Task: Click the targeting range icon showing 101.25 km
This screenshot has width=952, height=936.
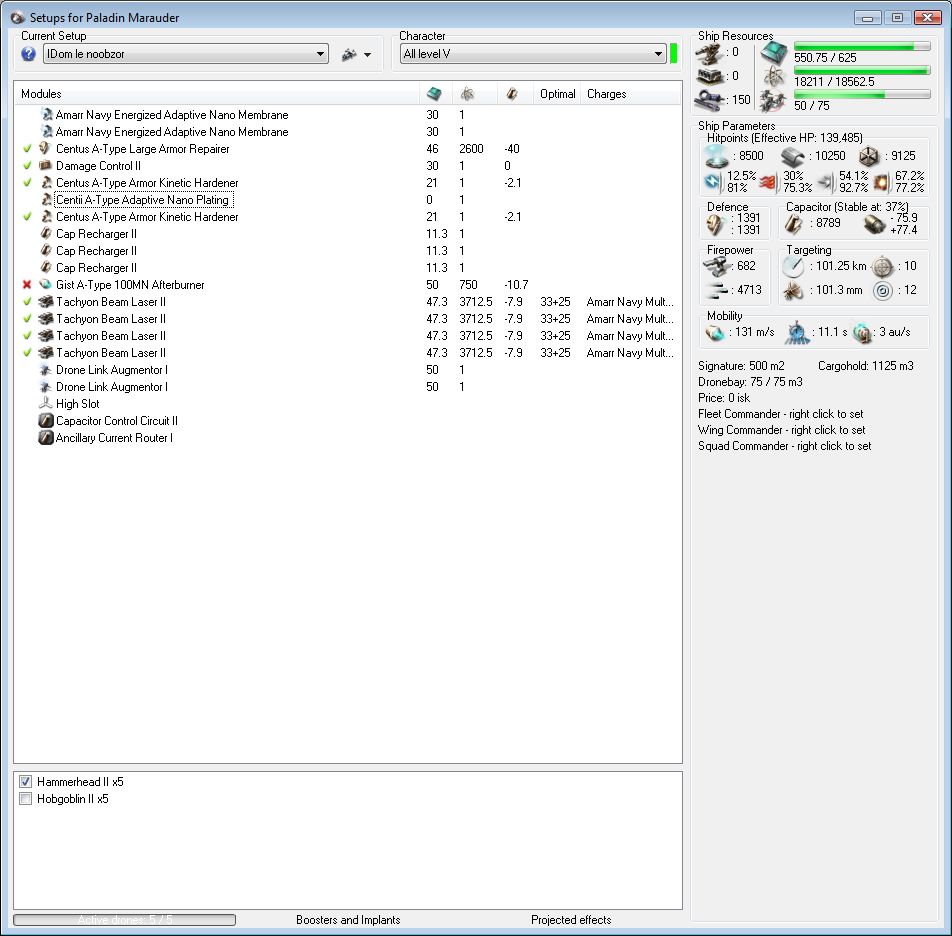Action: click(793, 266)
